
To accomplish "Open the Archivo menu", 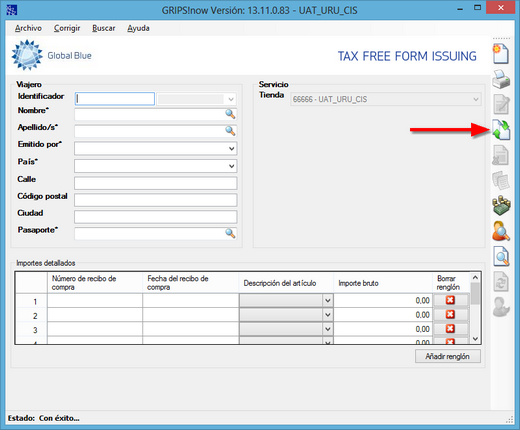I will click(x=28, y=28).
